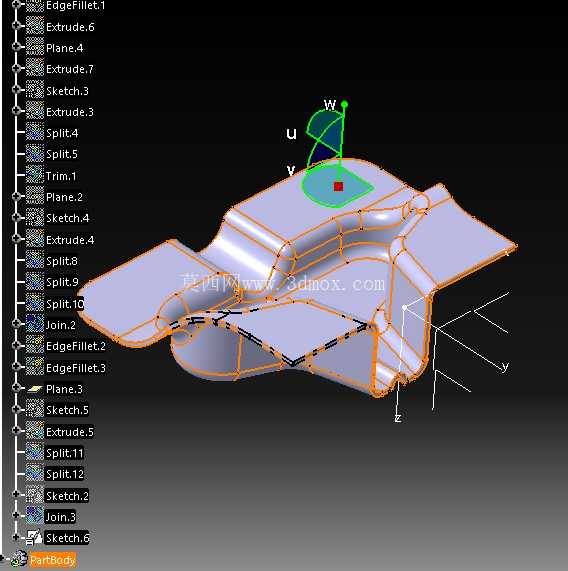Screen dimensions: 568x571
Task: Select the Extrude.4 label in tree
Action: click(x=70, y=240)
